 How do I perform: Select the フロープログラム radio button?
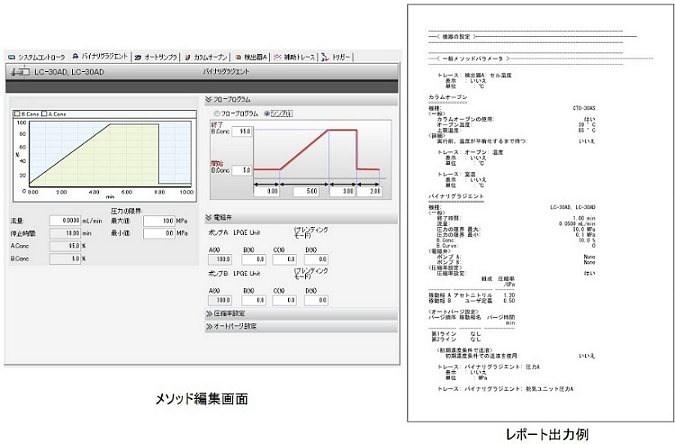click(x=217, y=114)
